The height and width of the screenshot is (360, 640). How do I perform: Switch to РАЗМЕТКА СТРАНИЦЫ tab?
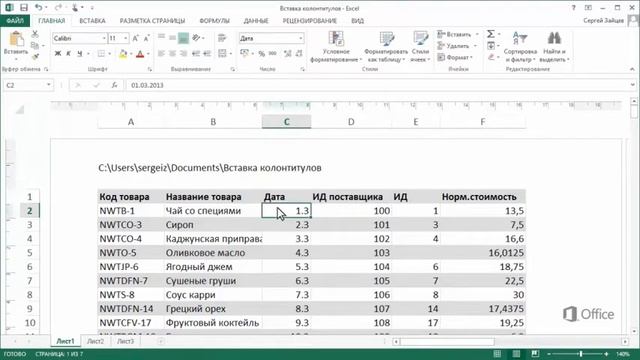pyautogui.click(x=152, y=20)
